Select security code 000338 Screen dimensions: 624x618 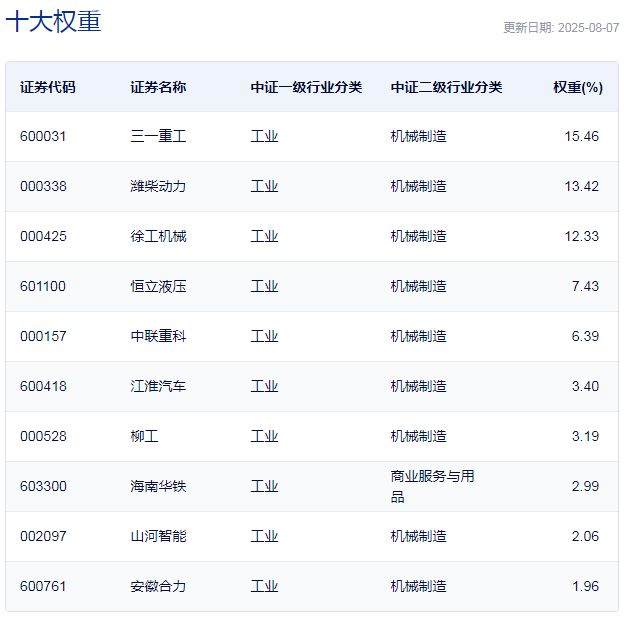click(x=43, y=186)
